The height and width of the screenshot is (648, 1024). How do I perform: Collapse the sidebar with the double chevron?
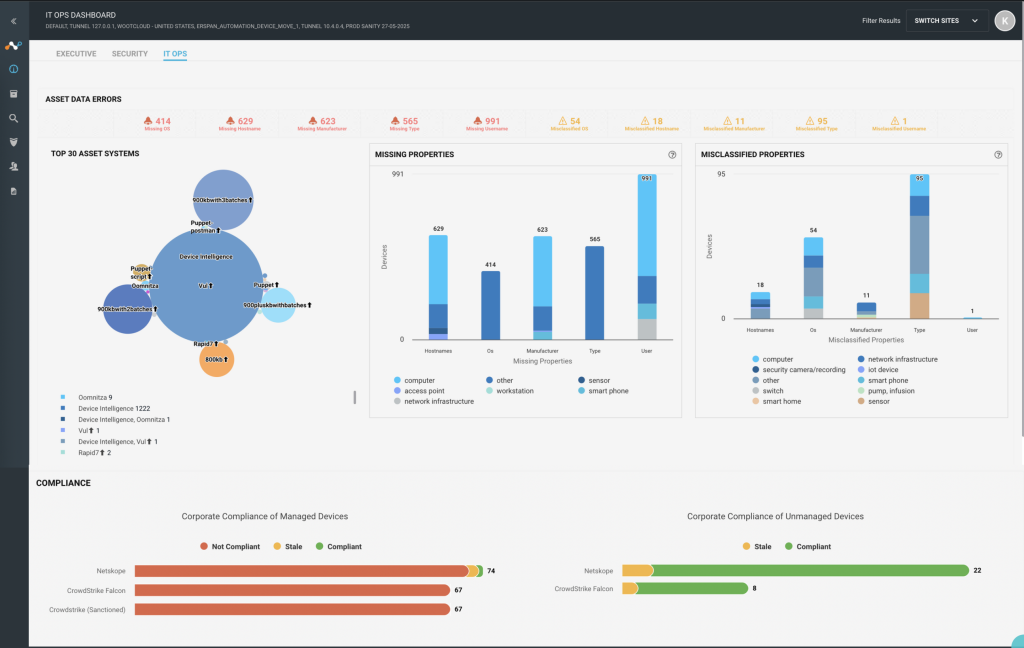pyautogui.click(x=13, y=22)
